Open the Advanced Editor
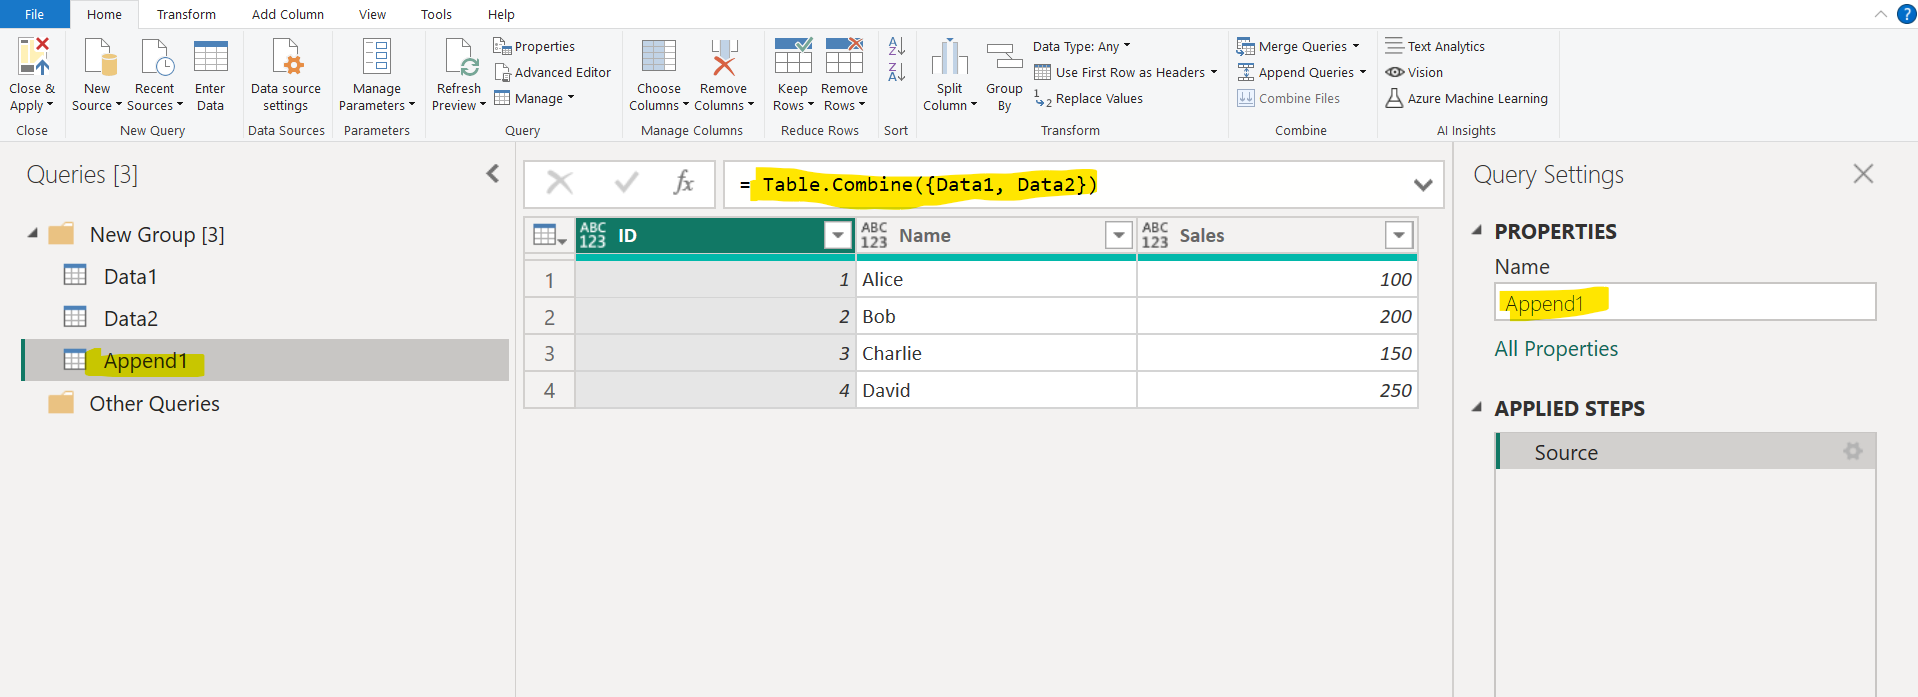The image size is (1918, 697). [553, 73]
